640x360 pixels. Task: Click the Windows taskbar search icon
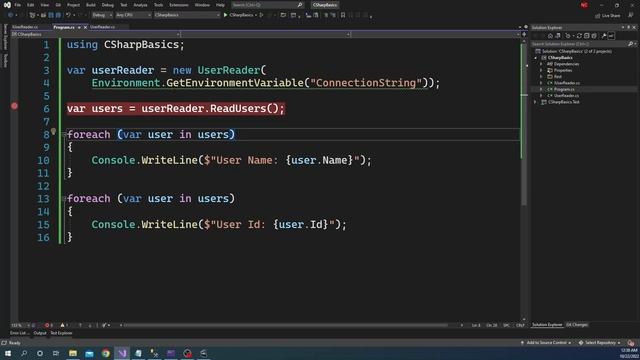pos(24,353)
